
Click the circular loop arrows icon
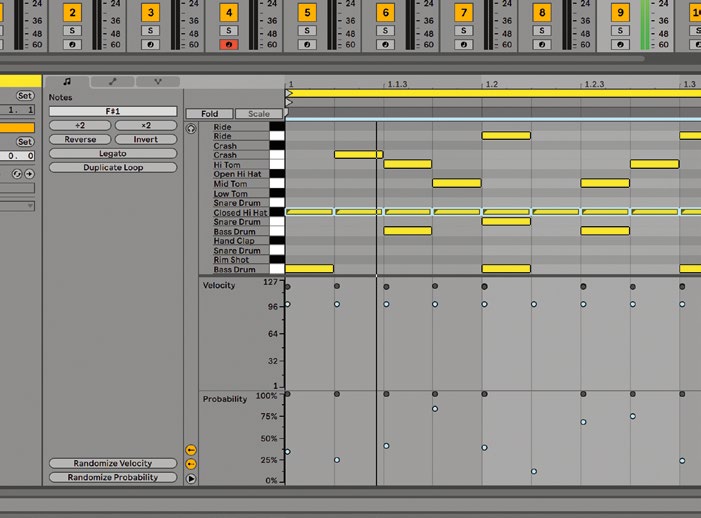tap(17, 174)
